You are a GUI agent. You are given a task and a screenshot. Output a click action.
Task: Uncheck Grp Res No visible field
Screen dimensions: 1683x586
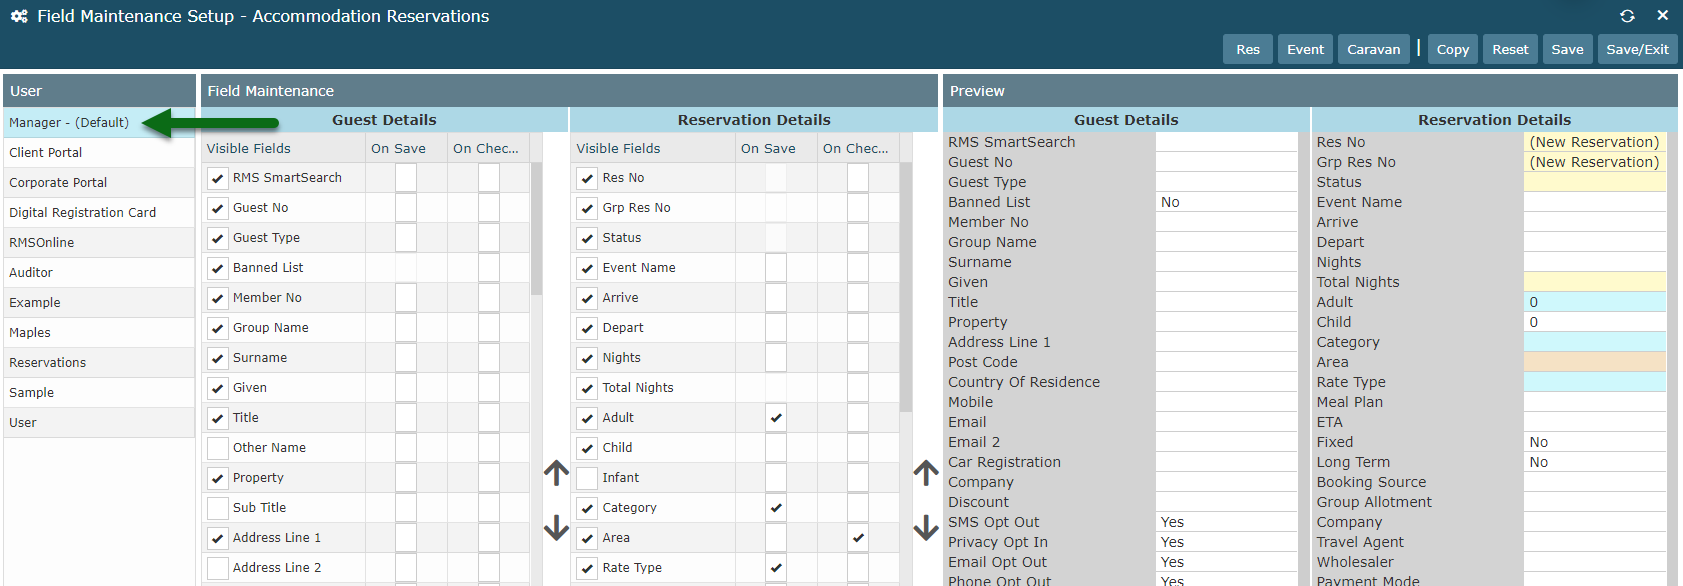click(588, 208)
